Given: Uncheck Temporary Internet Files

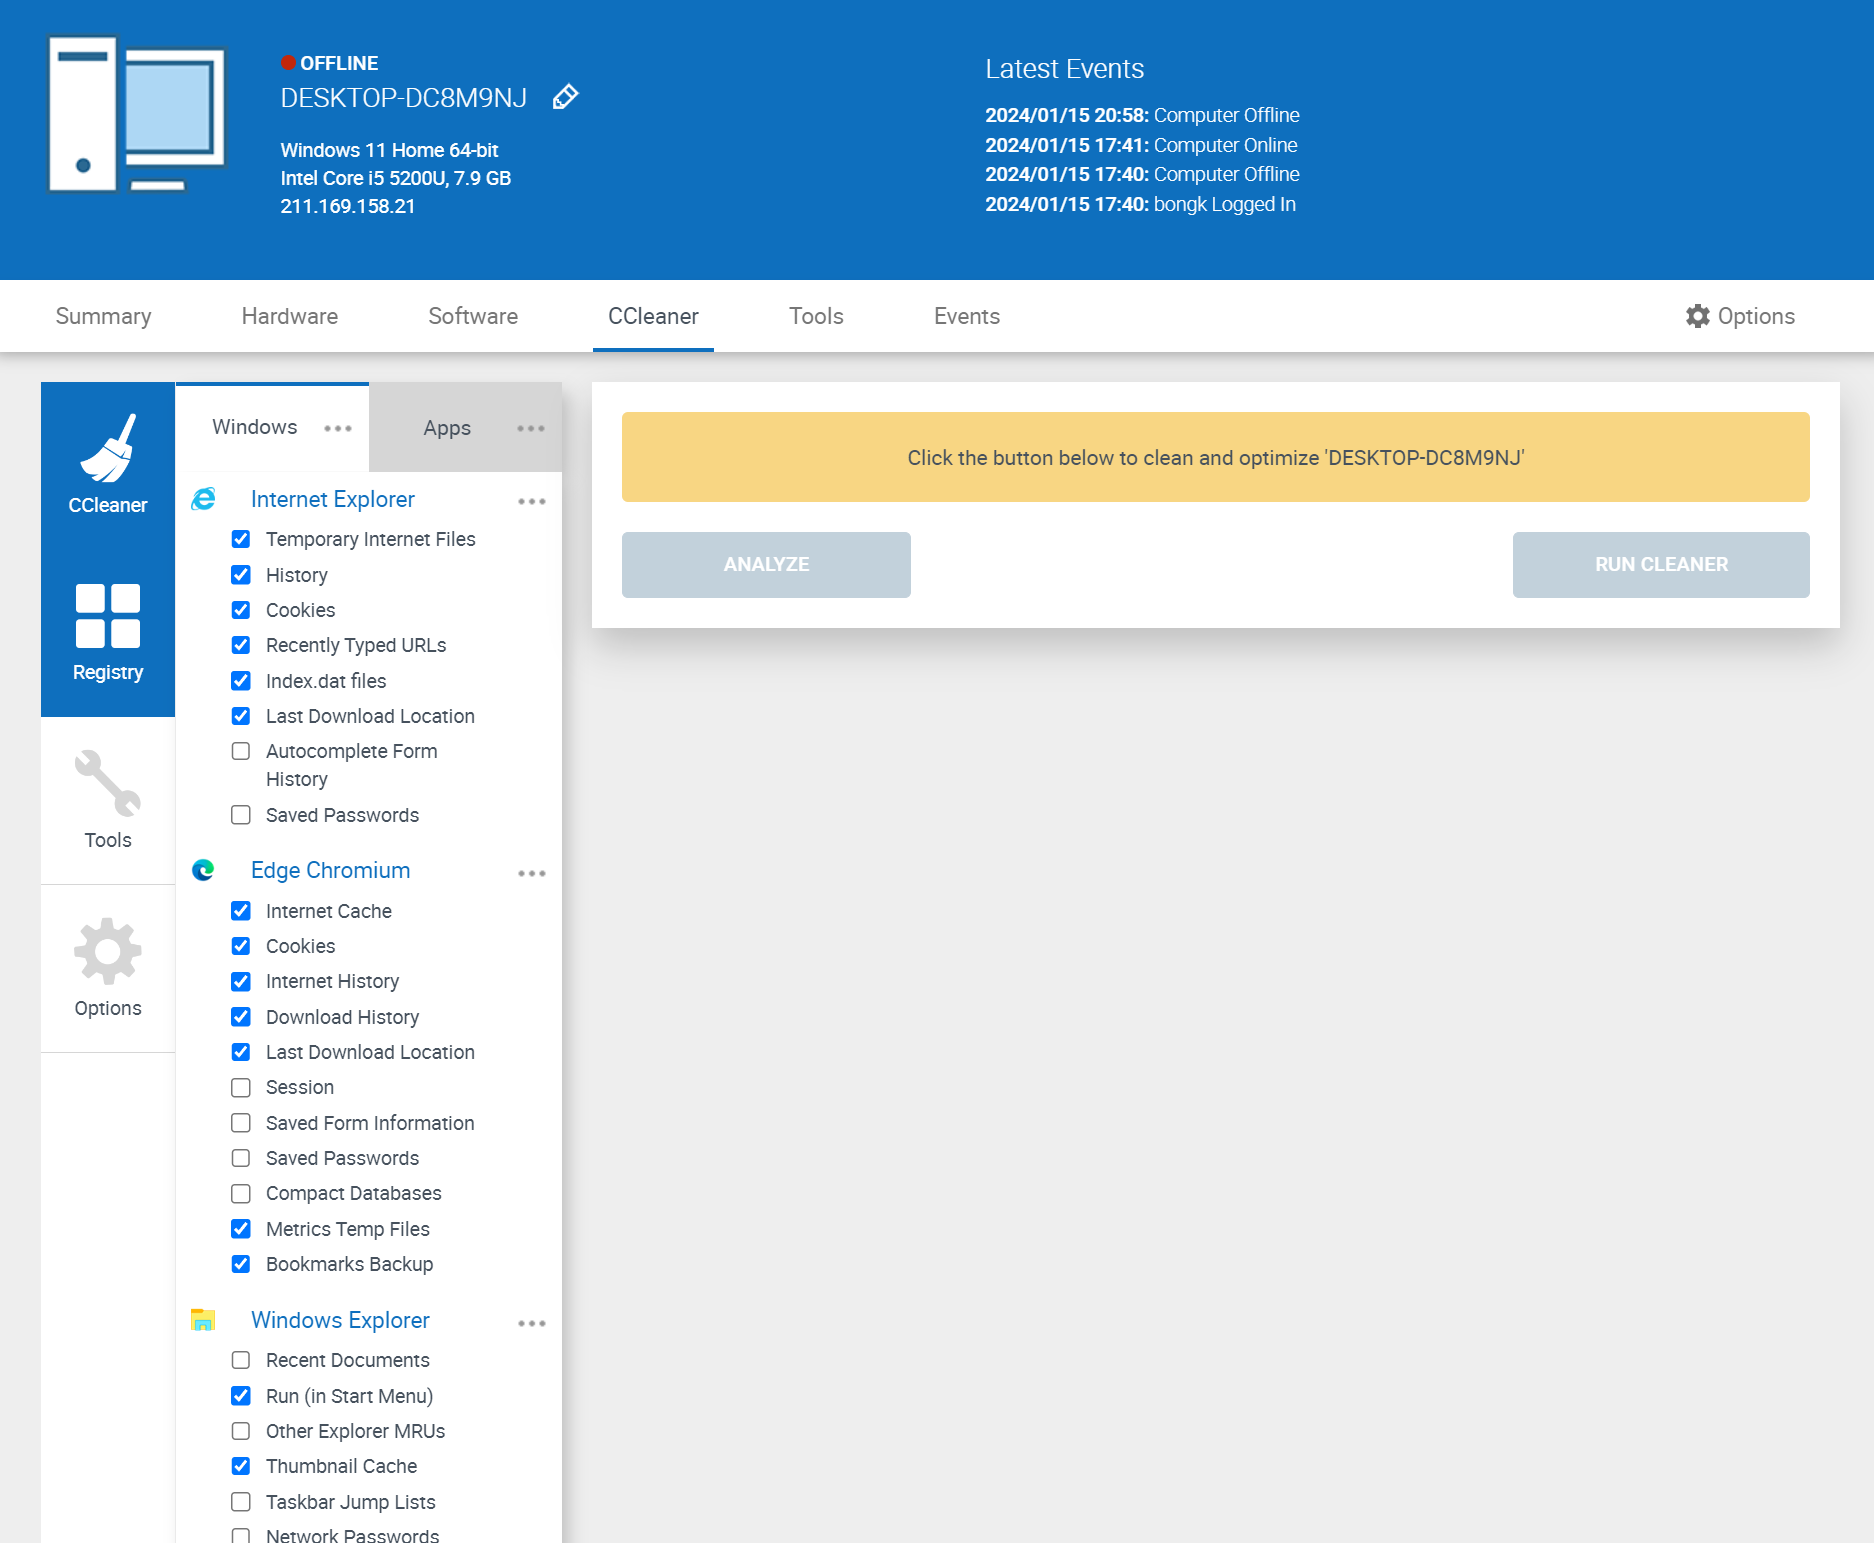Looking at the screenshot, I should pos(241,539).
